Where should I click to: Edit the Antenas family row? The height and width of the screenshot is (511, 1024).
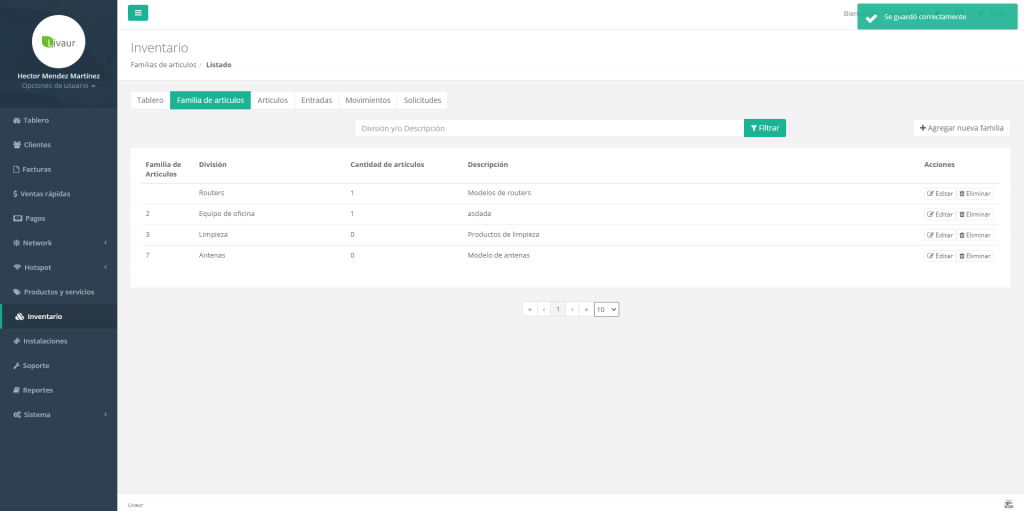tap(940, 256)
